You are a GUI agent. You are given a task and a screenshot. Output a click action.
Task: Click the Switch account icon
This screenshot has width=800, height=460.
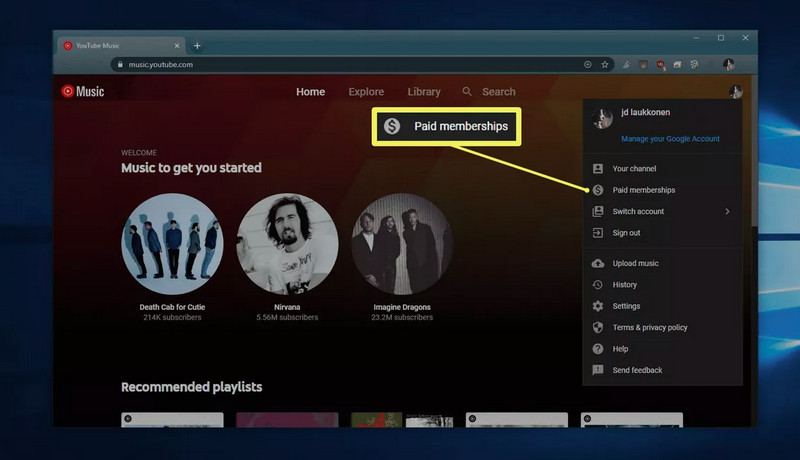pyautogui.click(x=598, y=211)
